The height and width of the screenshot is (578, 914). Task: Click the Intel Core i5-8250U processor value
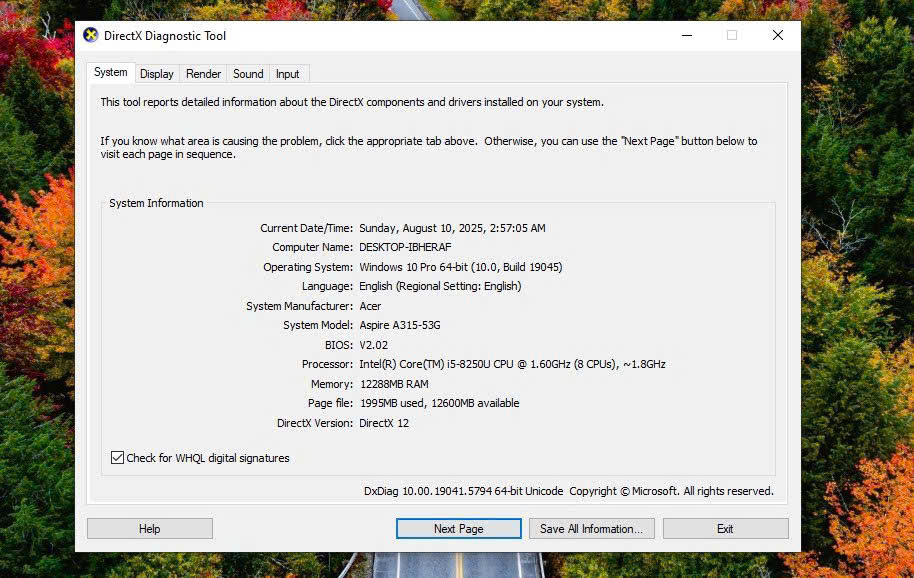(512, 364)
